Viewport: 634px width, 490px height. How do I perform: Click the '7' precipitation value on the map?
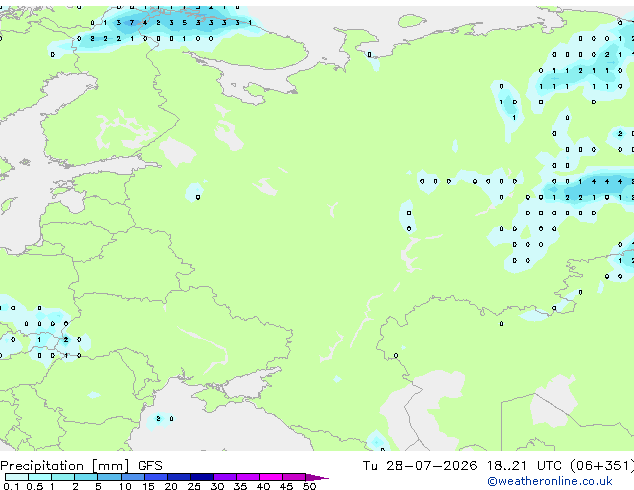[131, 23]
